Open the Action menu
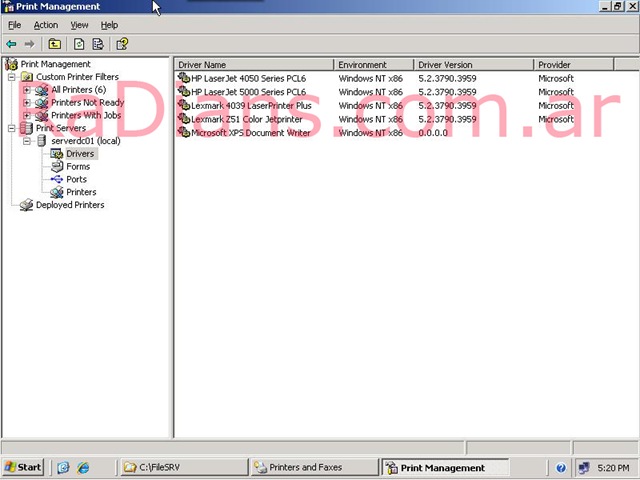 46,25
